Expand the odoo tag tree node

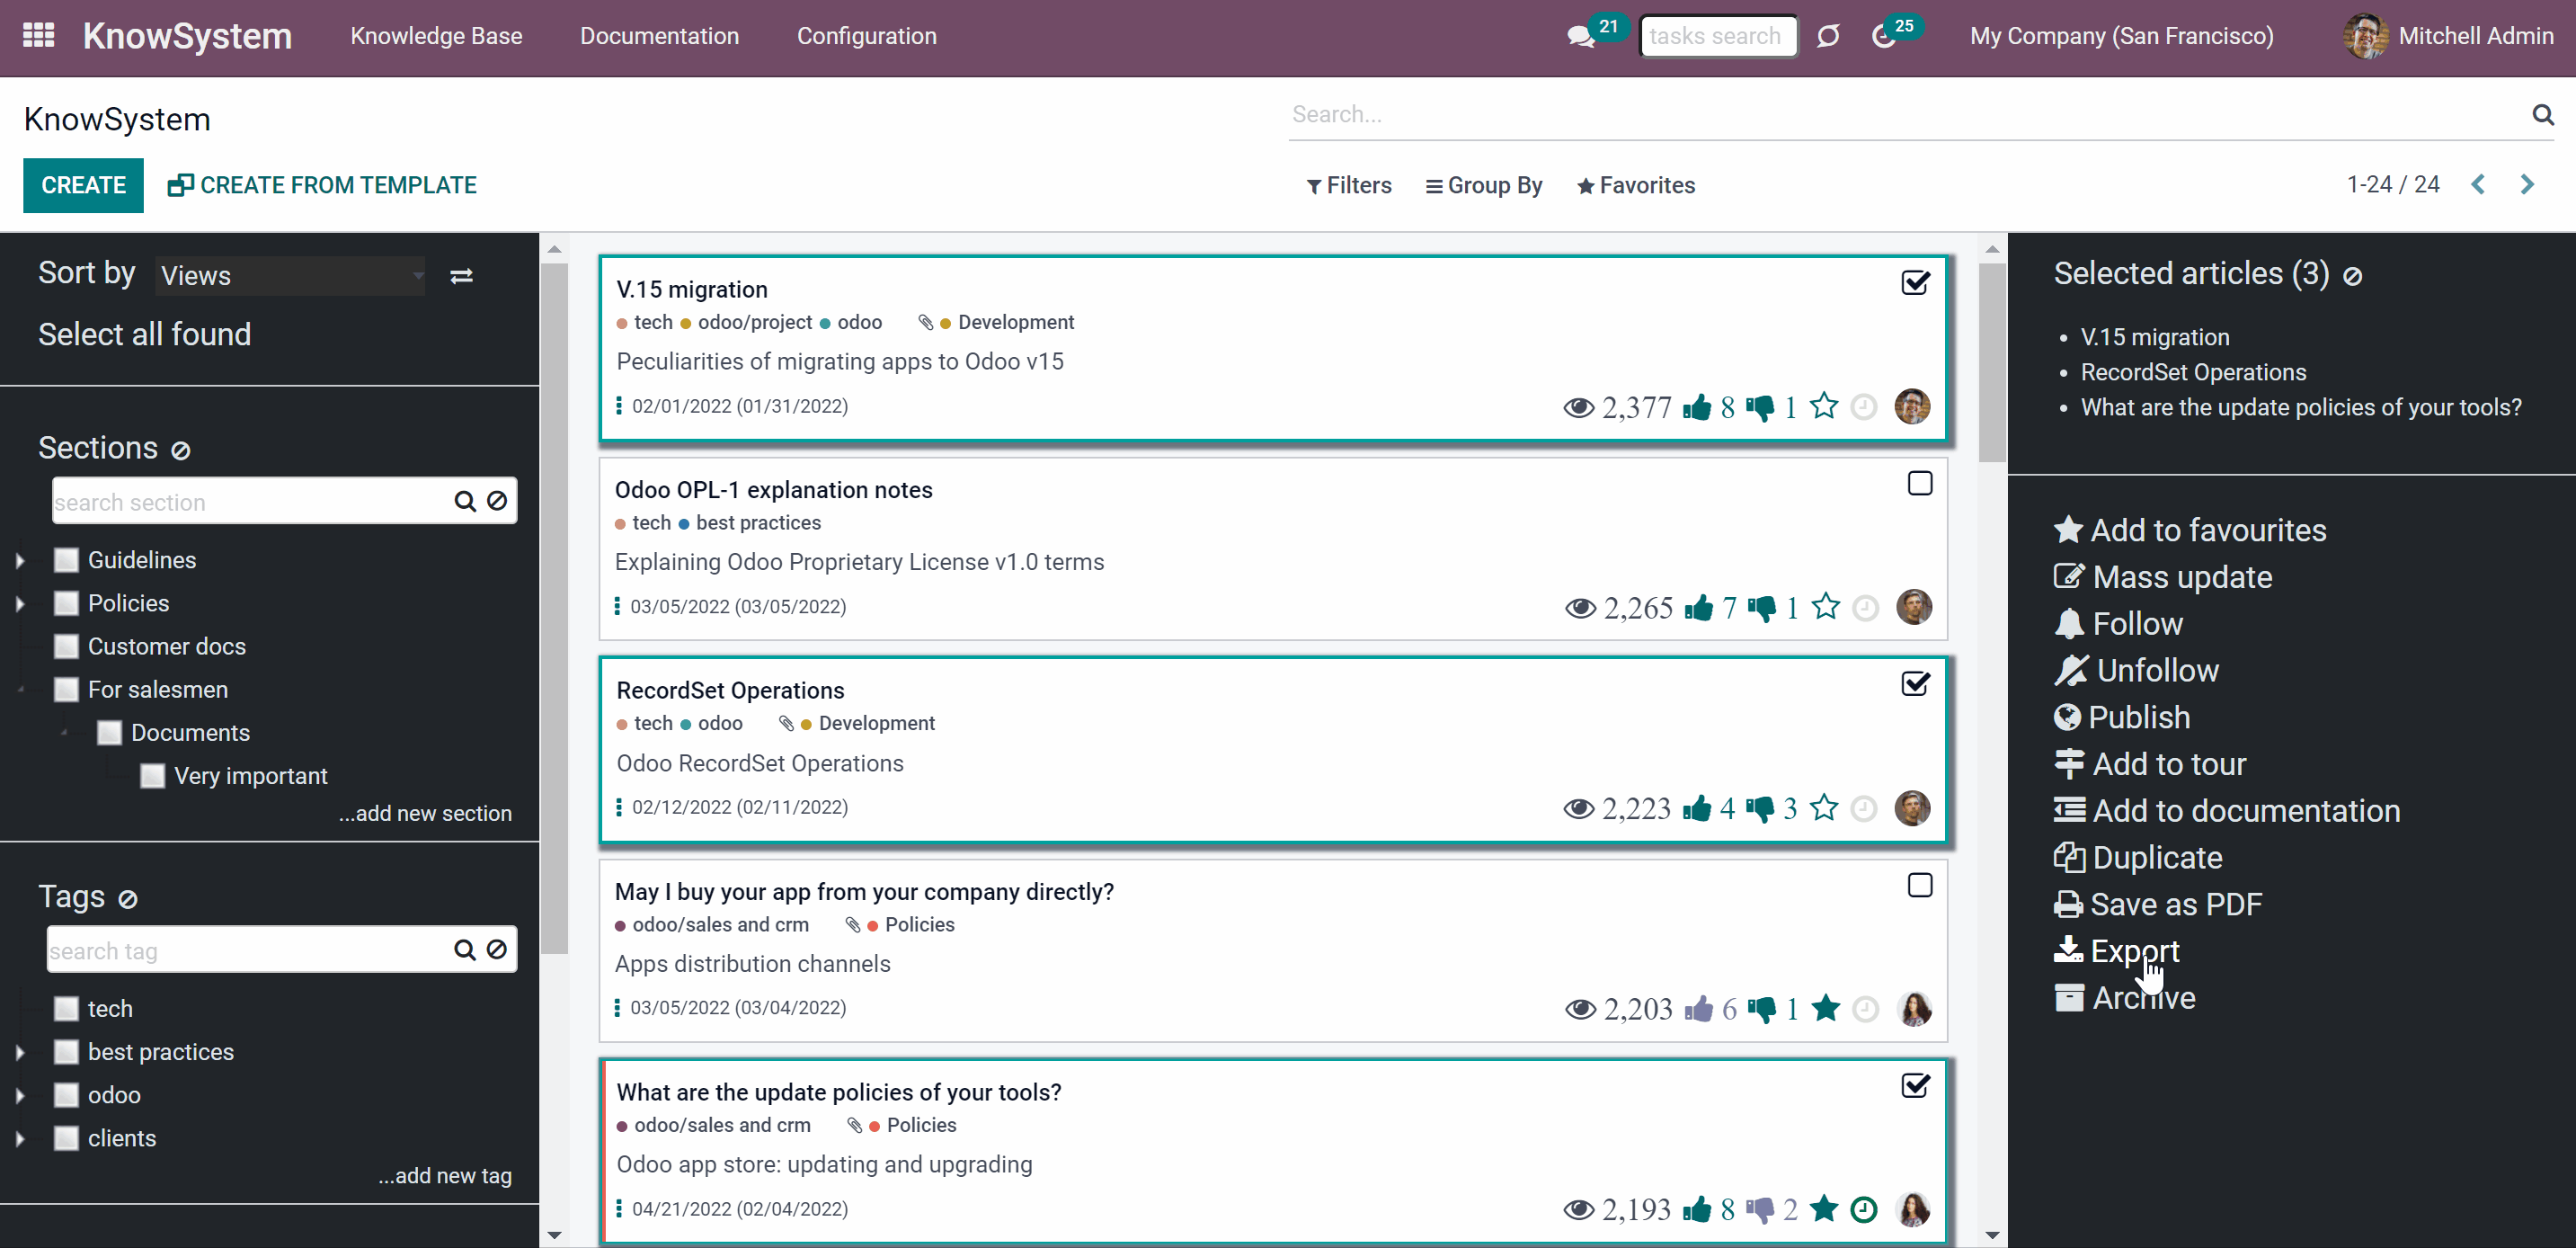click(x=20, y=1096)
